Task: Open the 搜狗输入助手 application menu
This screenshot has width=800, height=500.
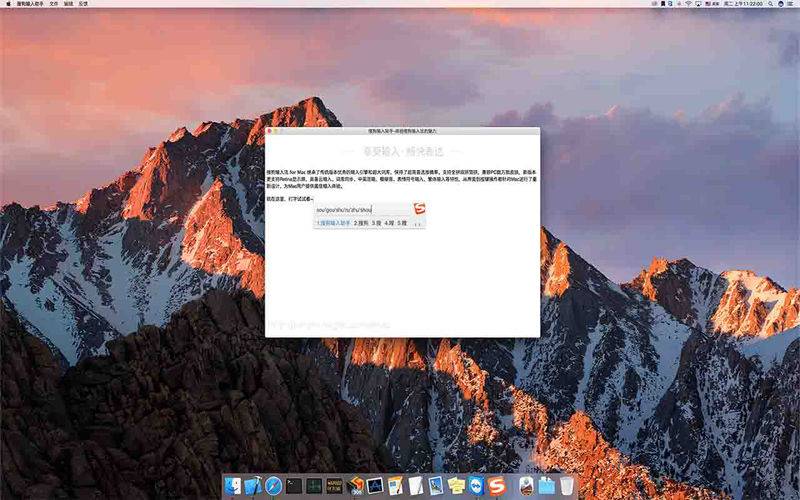Action: point(30,4)
